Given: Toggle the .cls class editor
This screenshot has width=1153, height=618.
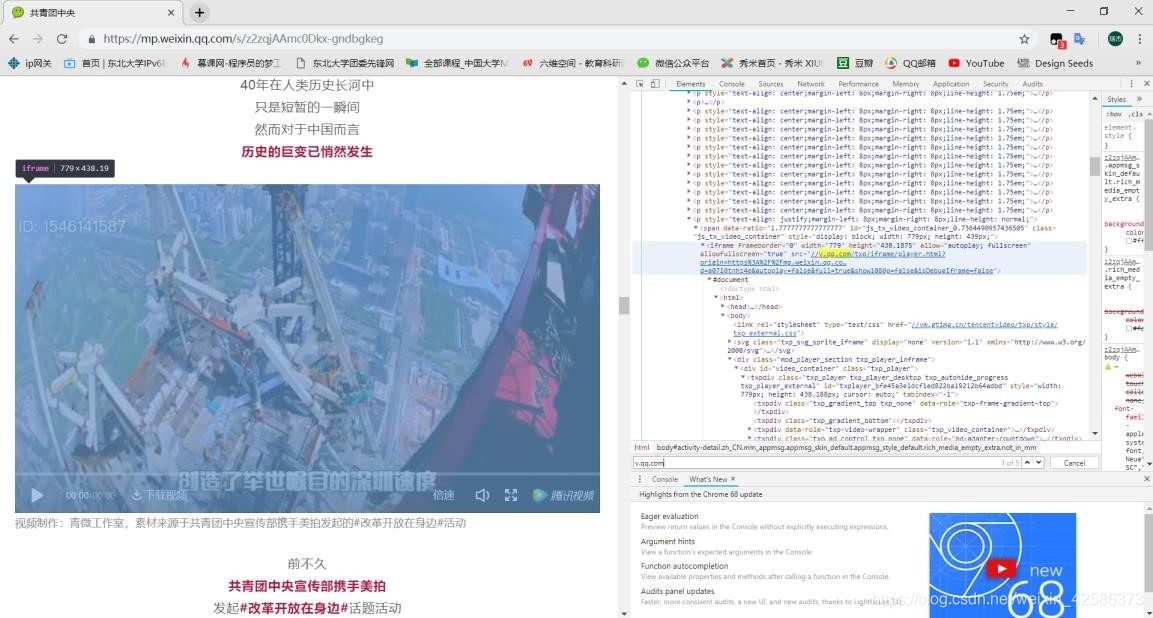Looking at the screenshot, I should 1136,114.
